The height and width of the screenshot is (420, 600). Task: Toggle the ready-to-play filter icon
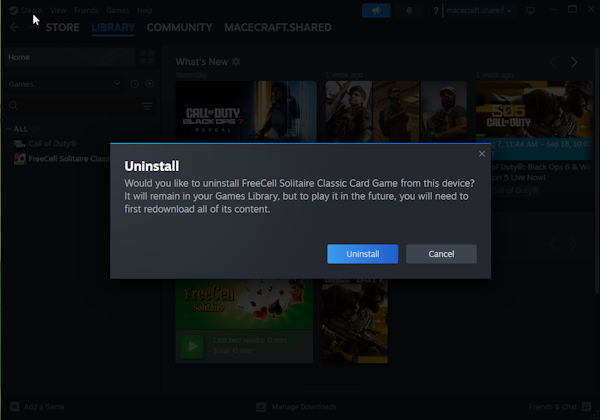click(150, 84)
